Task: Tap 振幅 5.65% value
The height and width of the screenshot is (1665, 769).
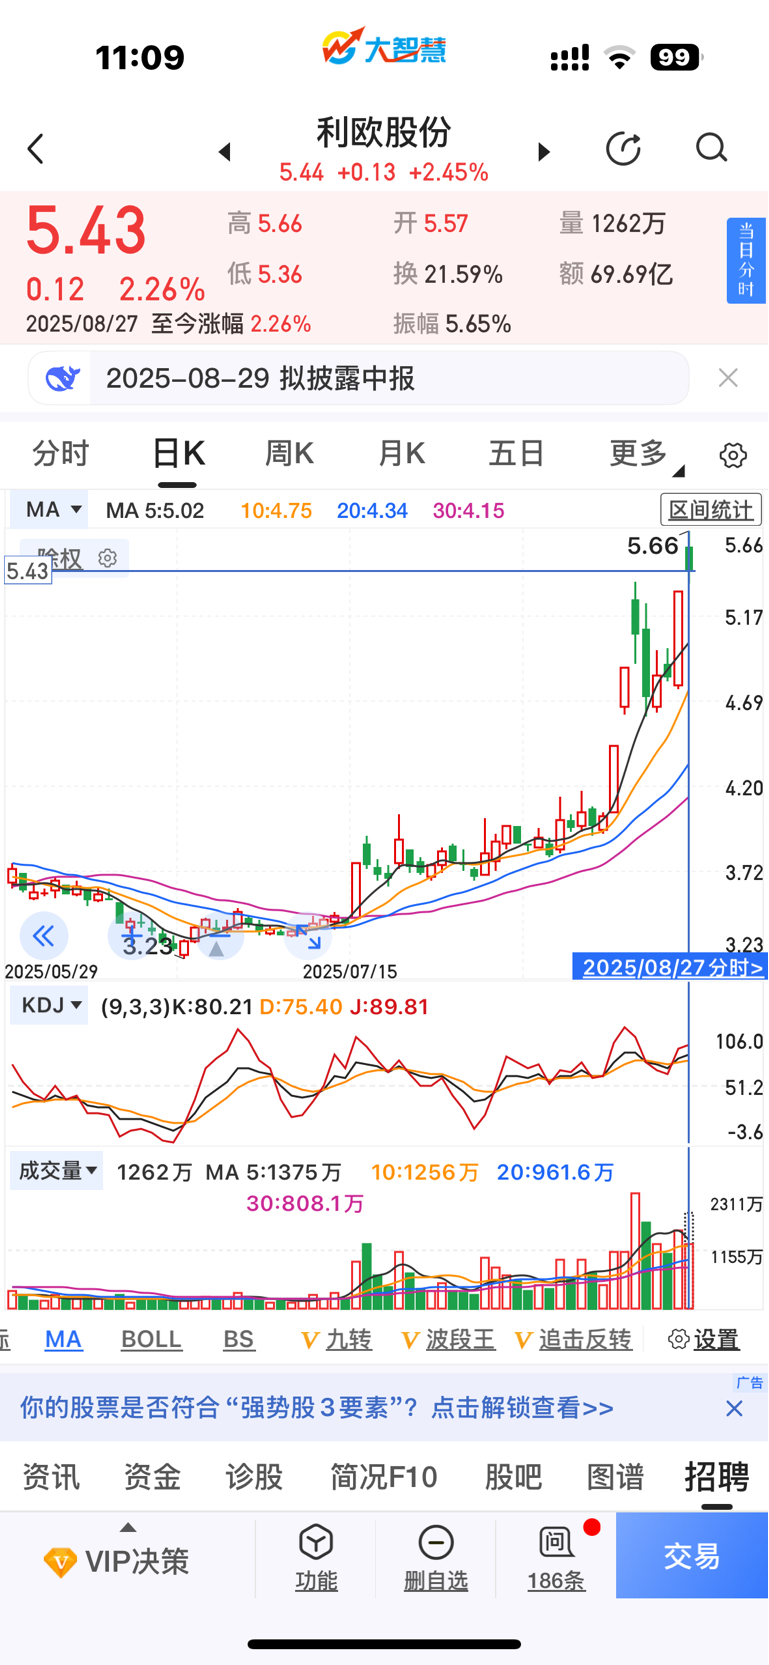Action: [452, 324]
